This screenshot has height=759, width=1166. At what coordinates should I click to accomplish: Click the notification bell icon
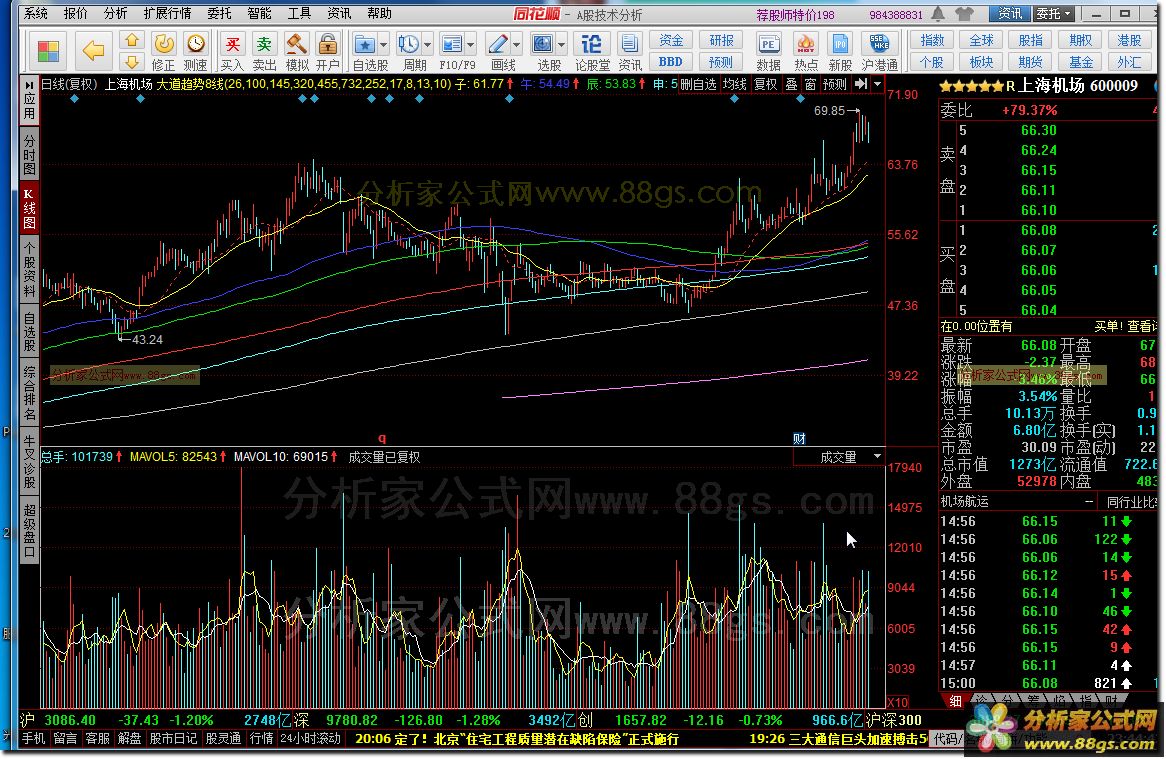[x=938, y=13]
